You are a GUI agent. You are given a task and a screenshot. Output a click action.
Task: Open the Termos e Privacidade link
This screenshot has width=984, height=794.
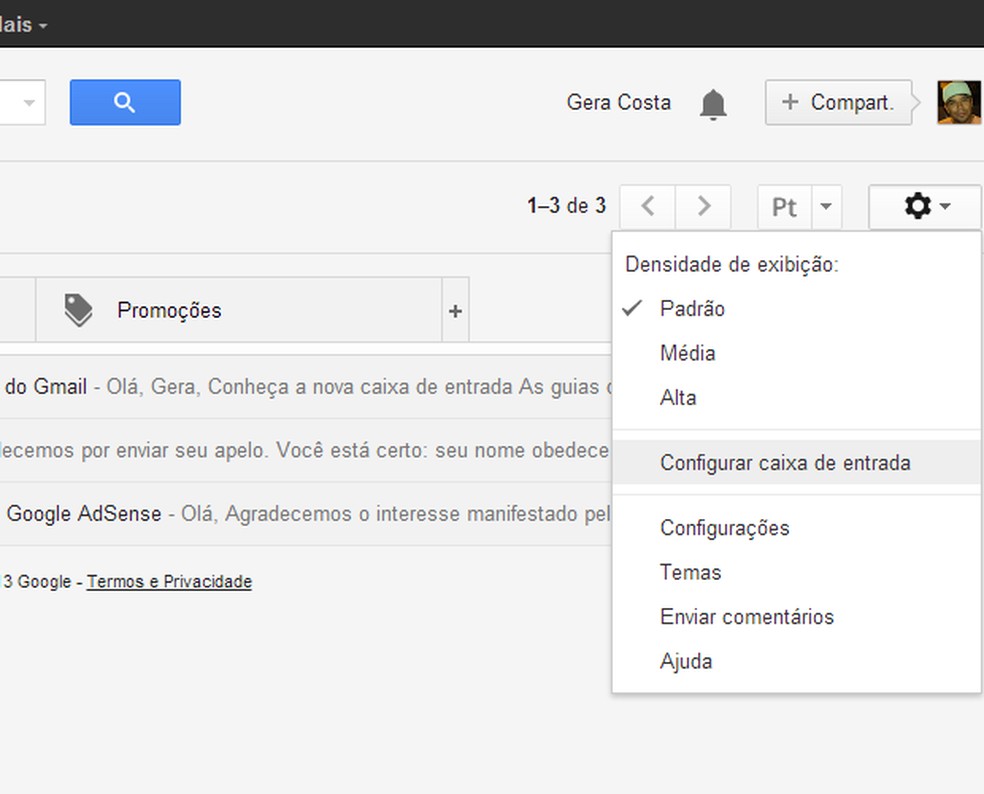coord(169,582)
